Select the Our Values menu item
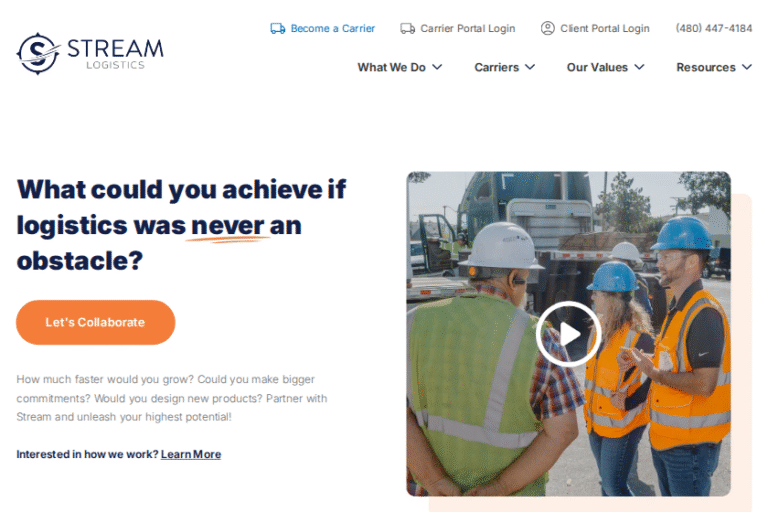This screenshot has height=512, width=768. [x=597, y=67]
